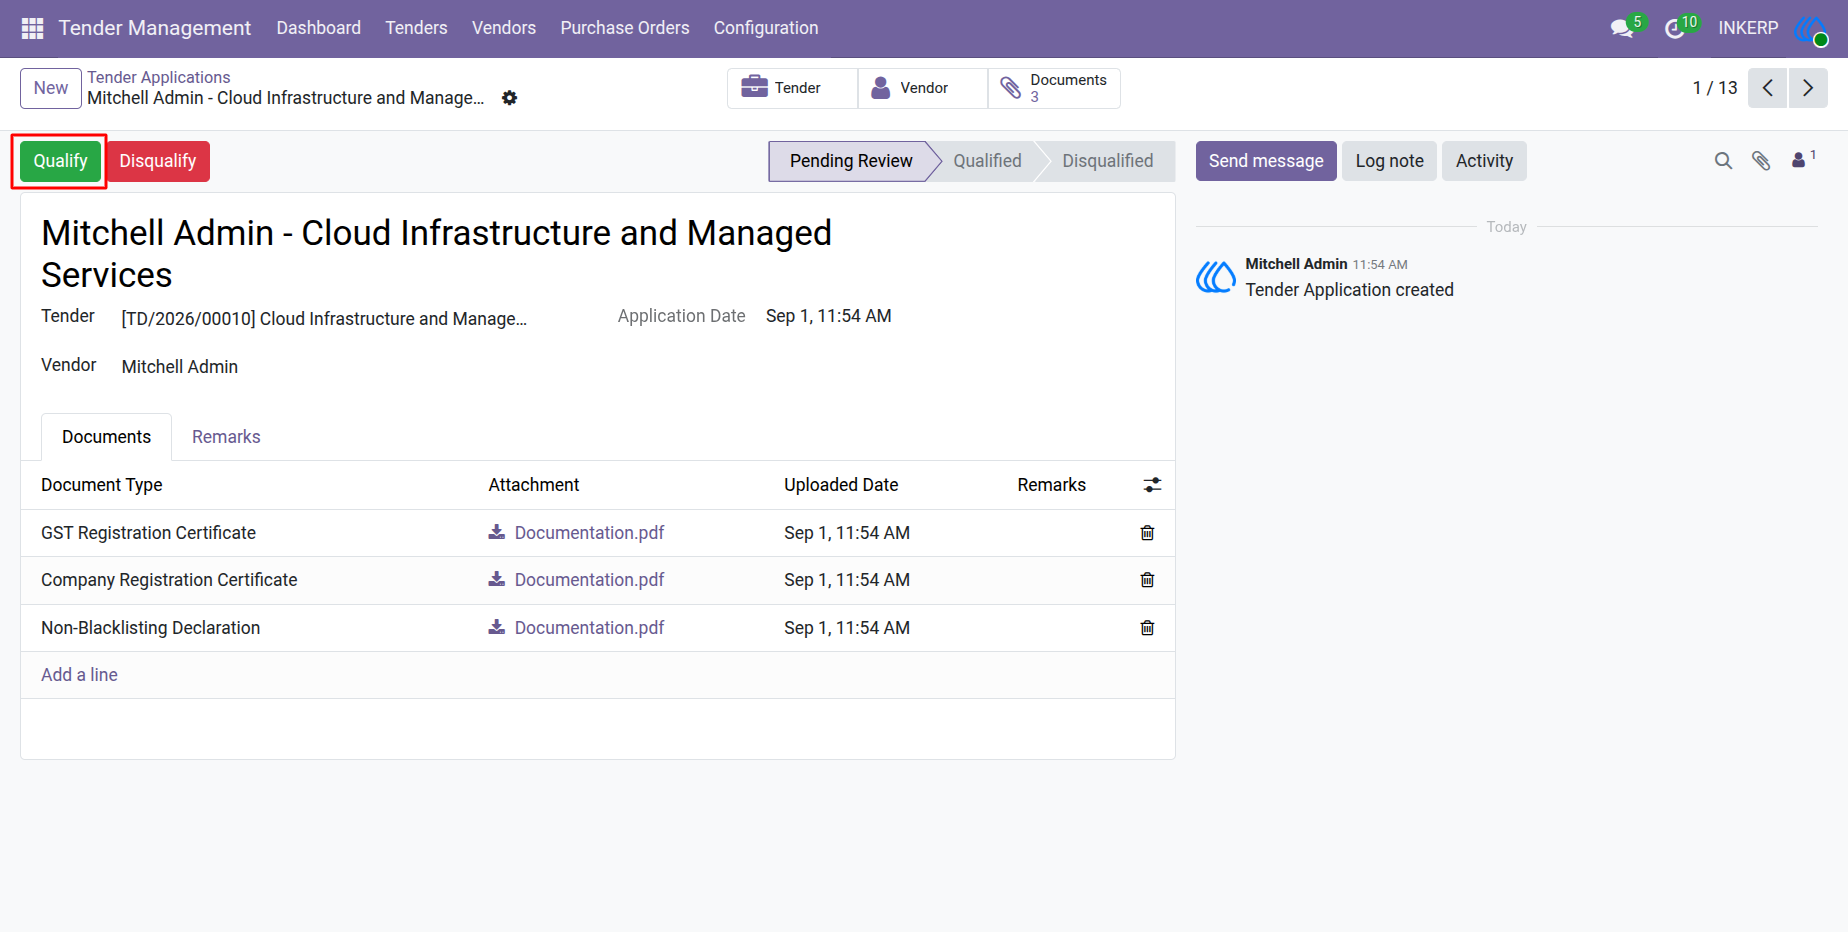
Task: Click the gear actions icon beside record title
Action: tap(509, 98)
